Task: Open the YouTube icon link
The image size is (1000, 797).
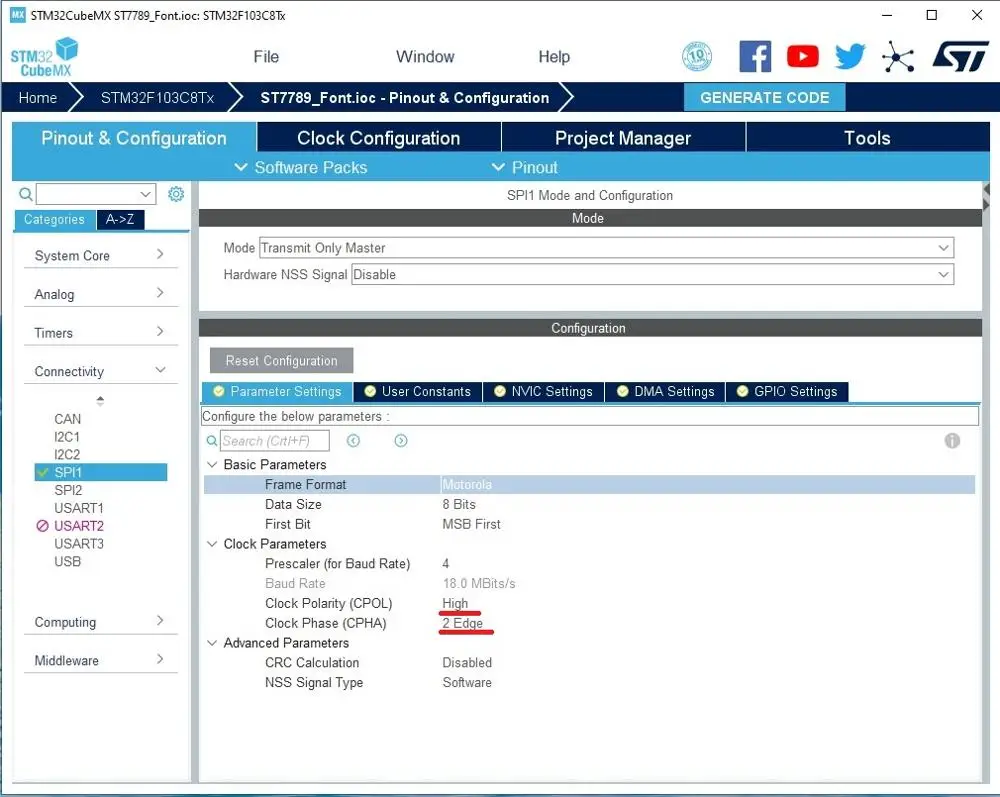Action: pyautogui.click(x=802, y=57)
